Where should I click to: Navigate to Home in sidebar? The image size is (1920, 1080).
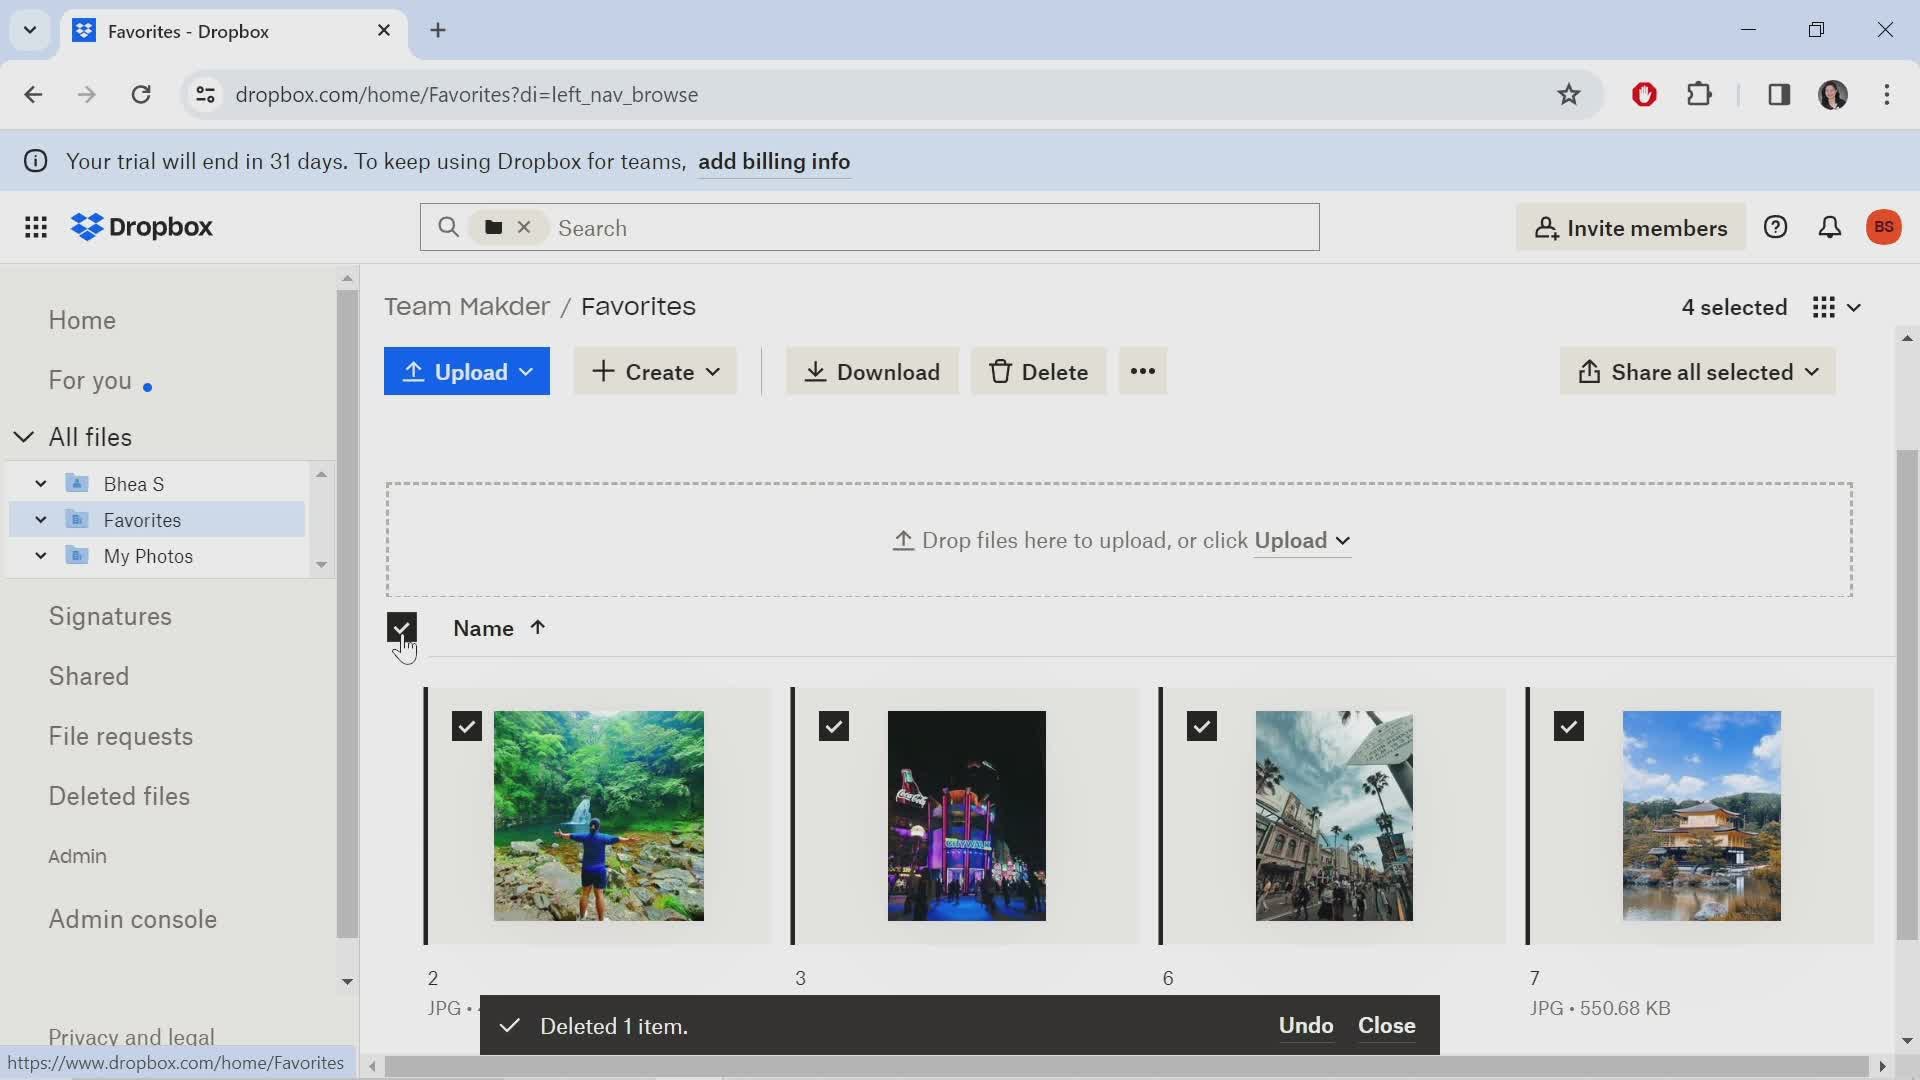point(83,319)
